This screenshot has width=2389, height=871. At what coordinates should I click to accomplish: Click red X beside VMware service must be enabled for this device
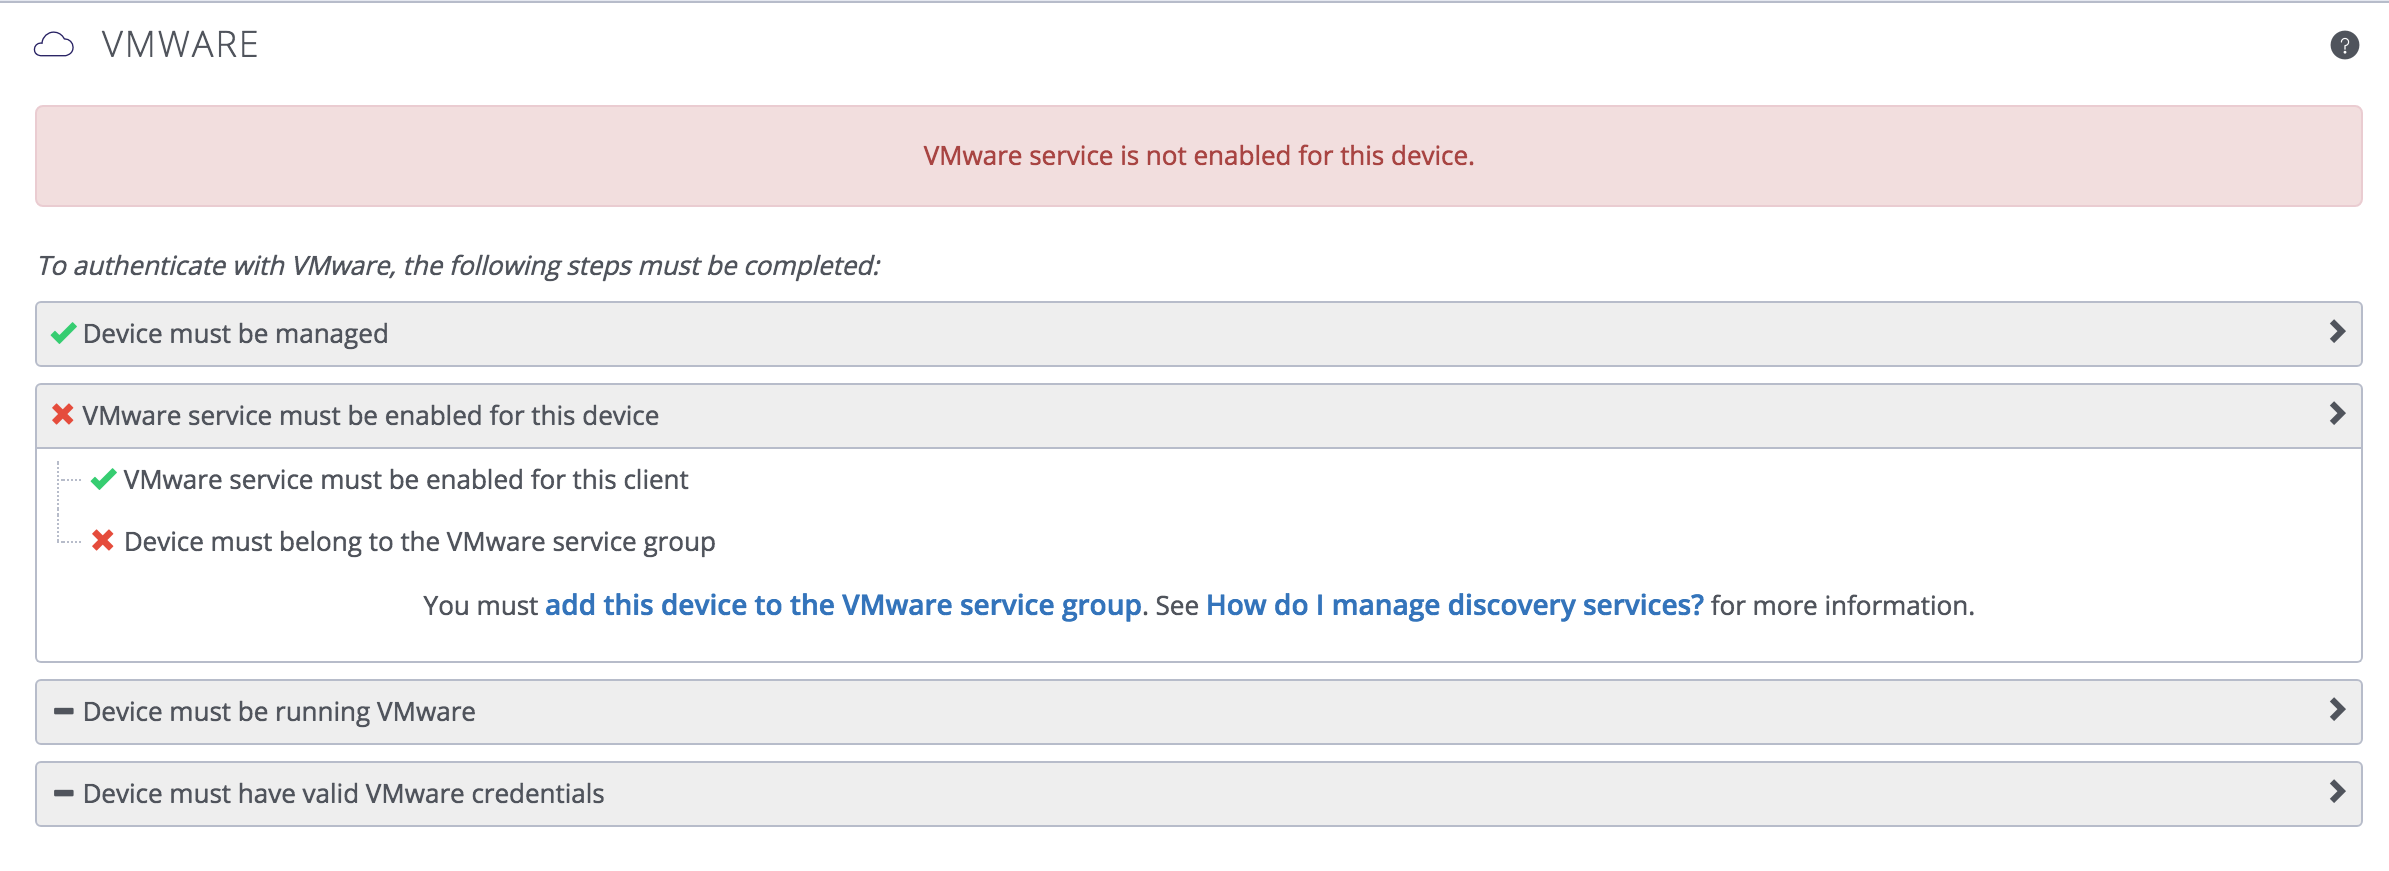pos(63,414)
